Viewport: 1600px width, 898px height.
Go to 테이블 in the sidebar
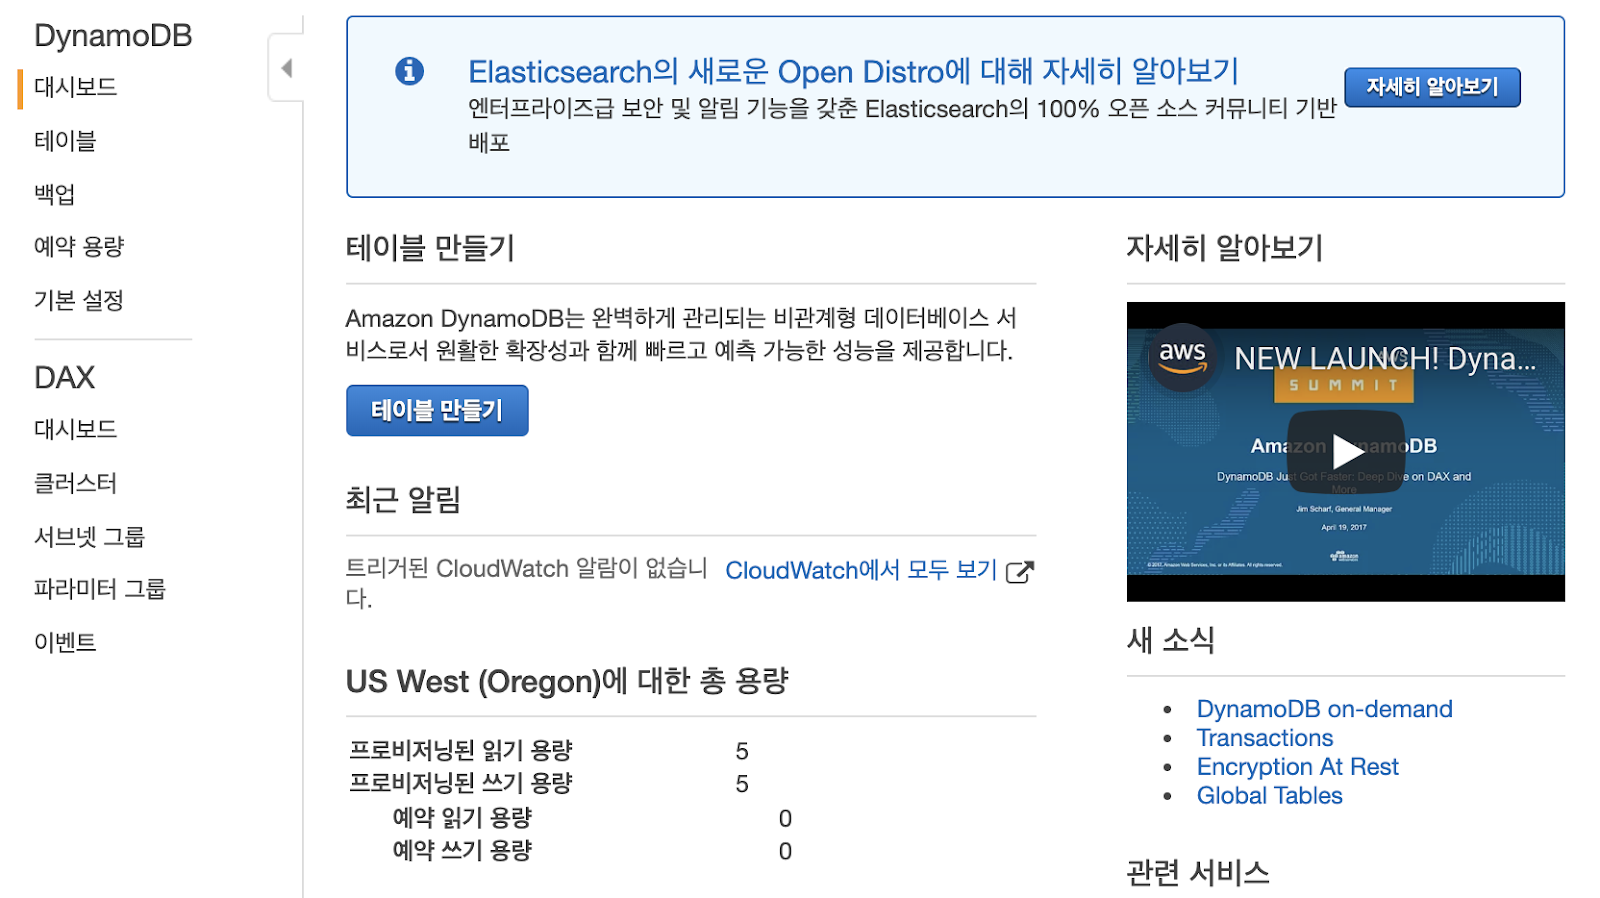pyautogui.click(x=65, y=141)
